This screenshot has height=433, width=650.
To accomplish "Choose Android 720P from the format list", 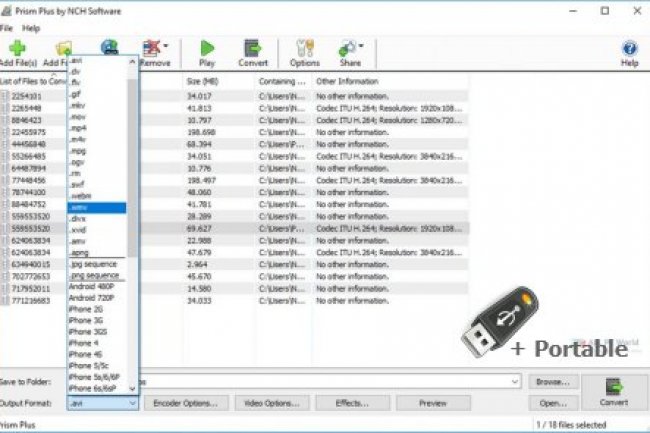I will point(91,298).
